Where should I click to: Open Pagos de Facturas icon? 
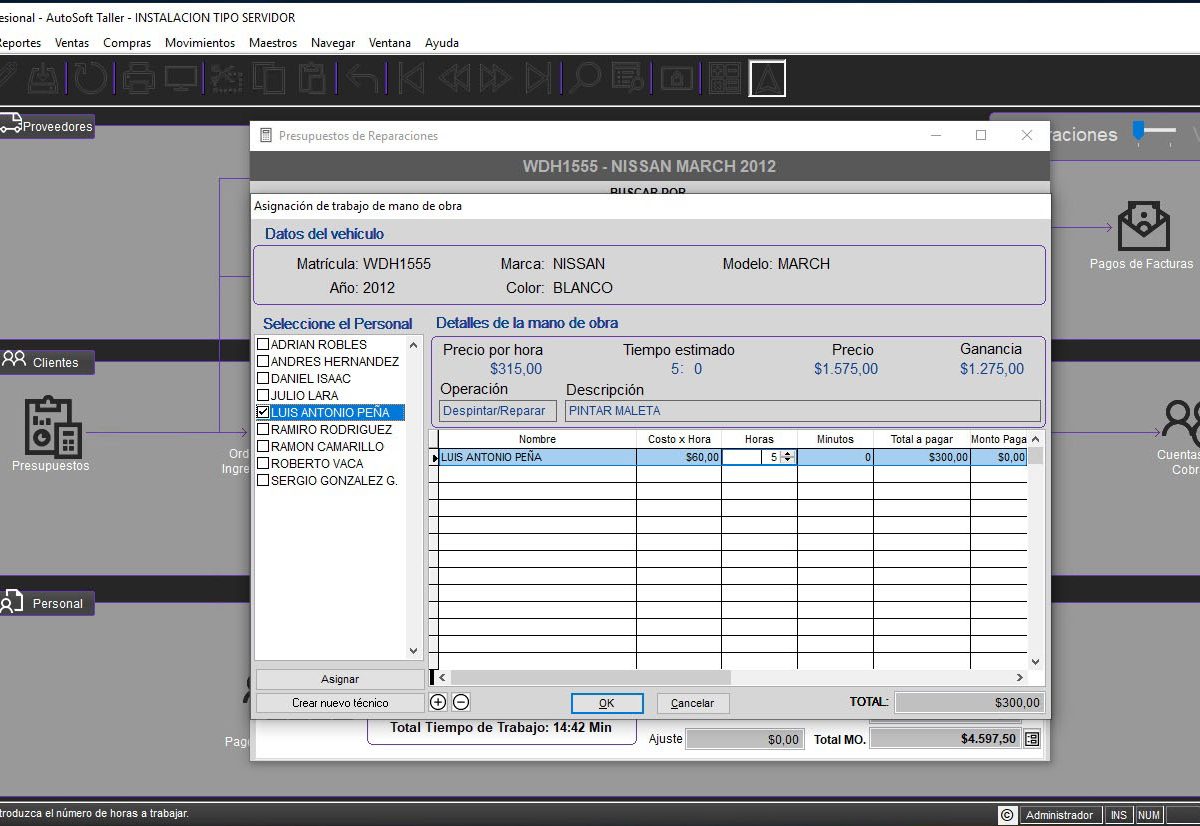tap(1143, 227)
